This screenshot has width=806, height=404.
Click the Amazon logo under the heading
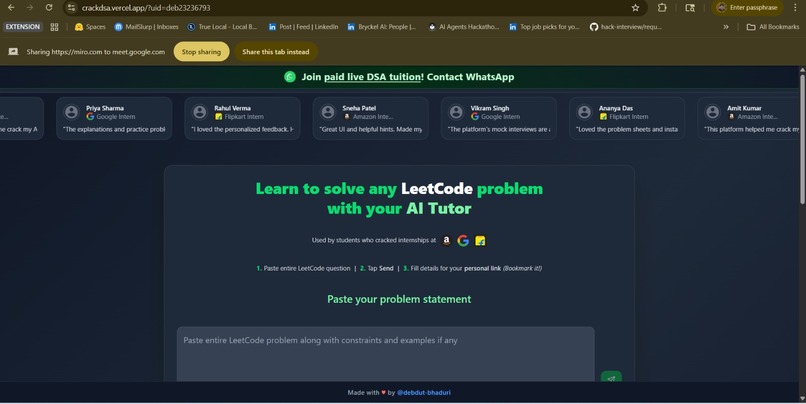pos(446,240)
